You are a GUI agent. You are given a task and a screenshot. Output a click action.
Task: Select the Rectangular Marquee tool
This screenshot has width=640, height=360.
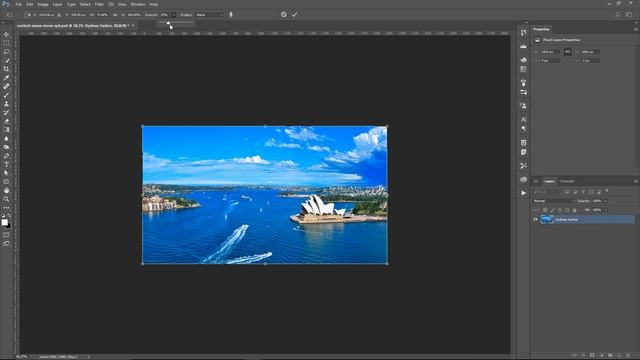tap(6, 43)
